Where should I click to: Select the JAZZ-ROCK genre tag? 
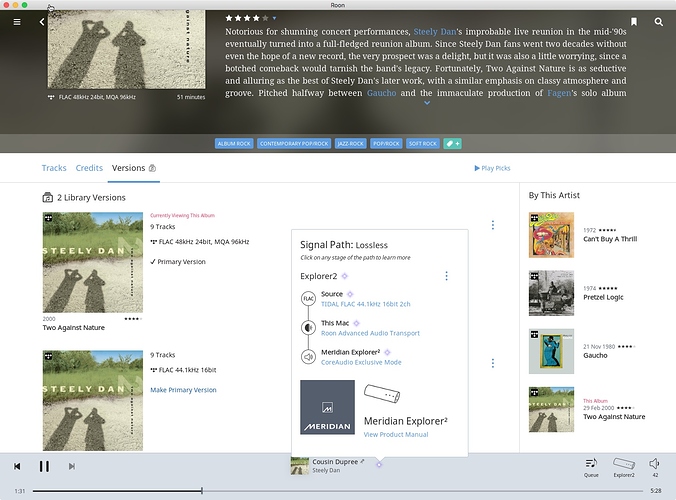pyautogui.click(x=351, y=144)
